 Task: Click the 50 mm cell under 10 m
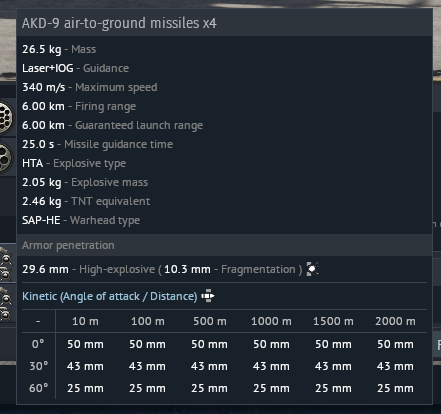click(x=85, y=344)
